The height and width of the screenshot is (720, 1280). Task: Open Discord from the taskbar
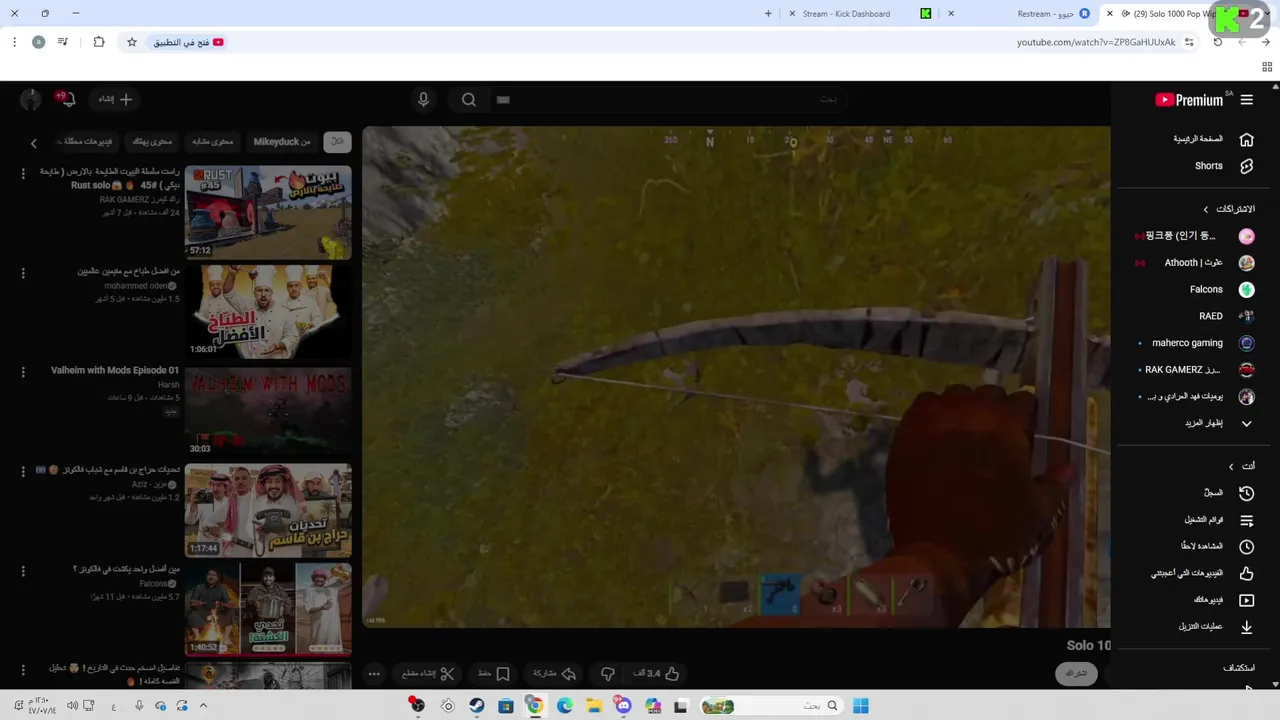[623, 706]
